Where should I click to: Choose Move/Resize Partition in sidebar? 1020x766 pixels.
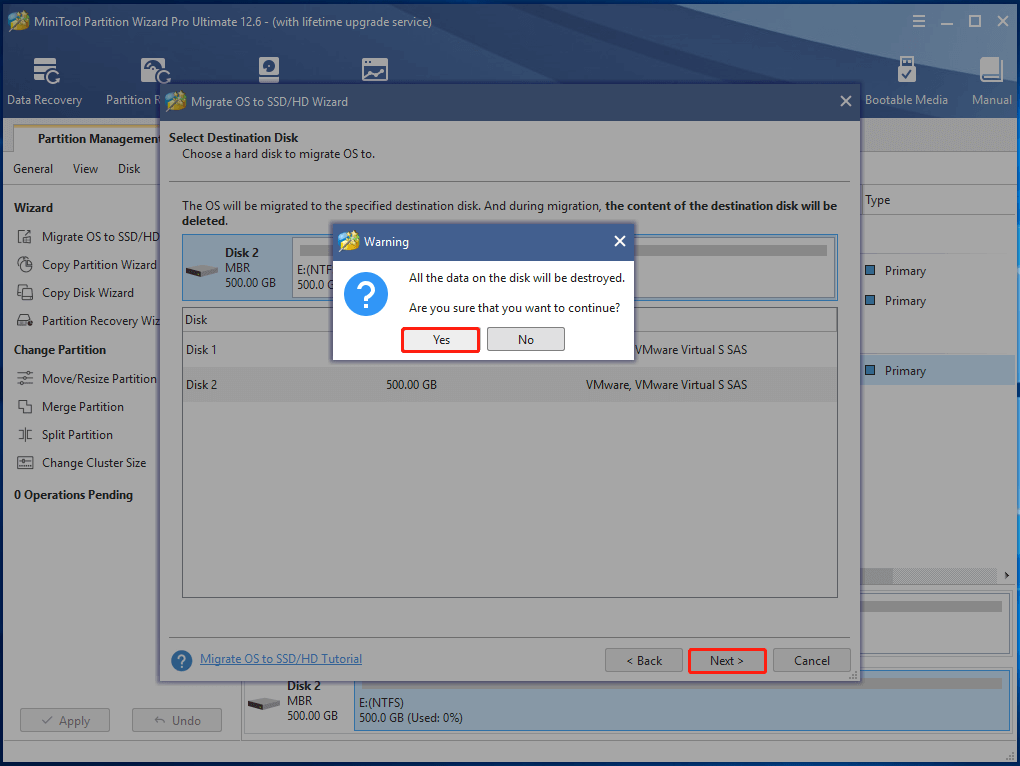pos(87,378)
